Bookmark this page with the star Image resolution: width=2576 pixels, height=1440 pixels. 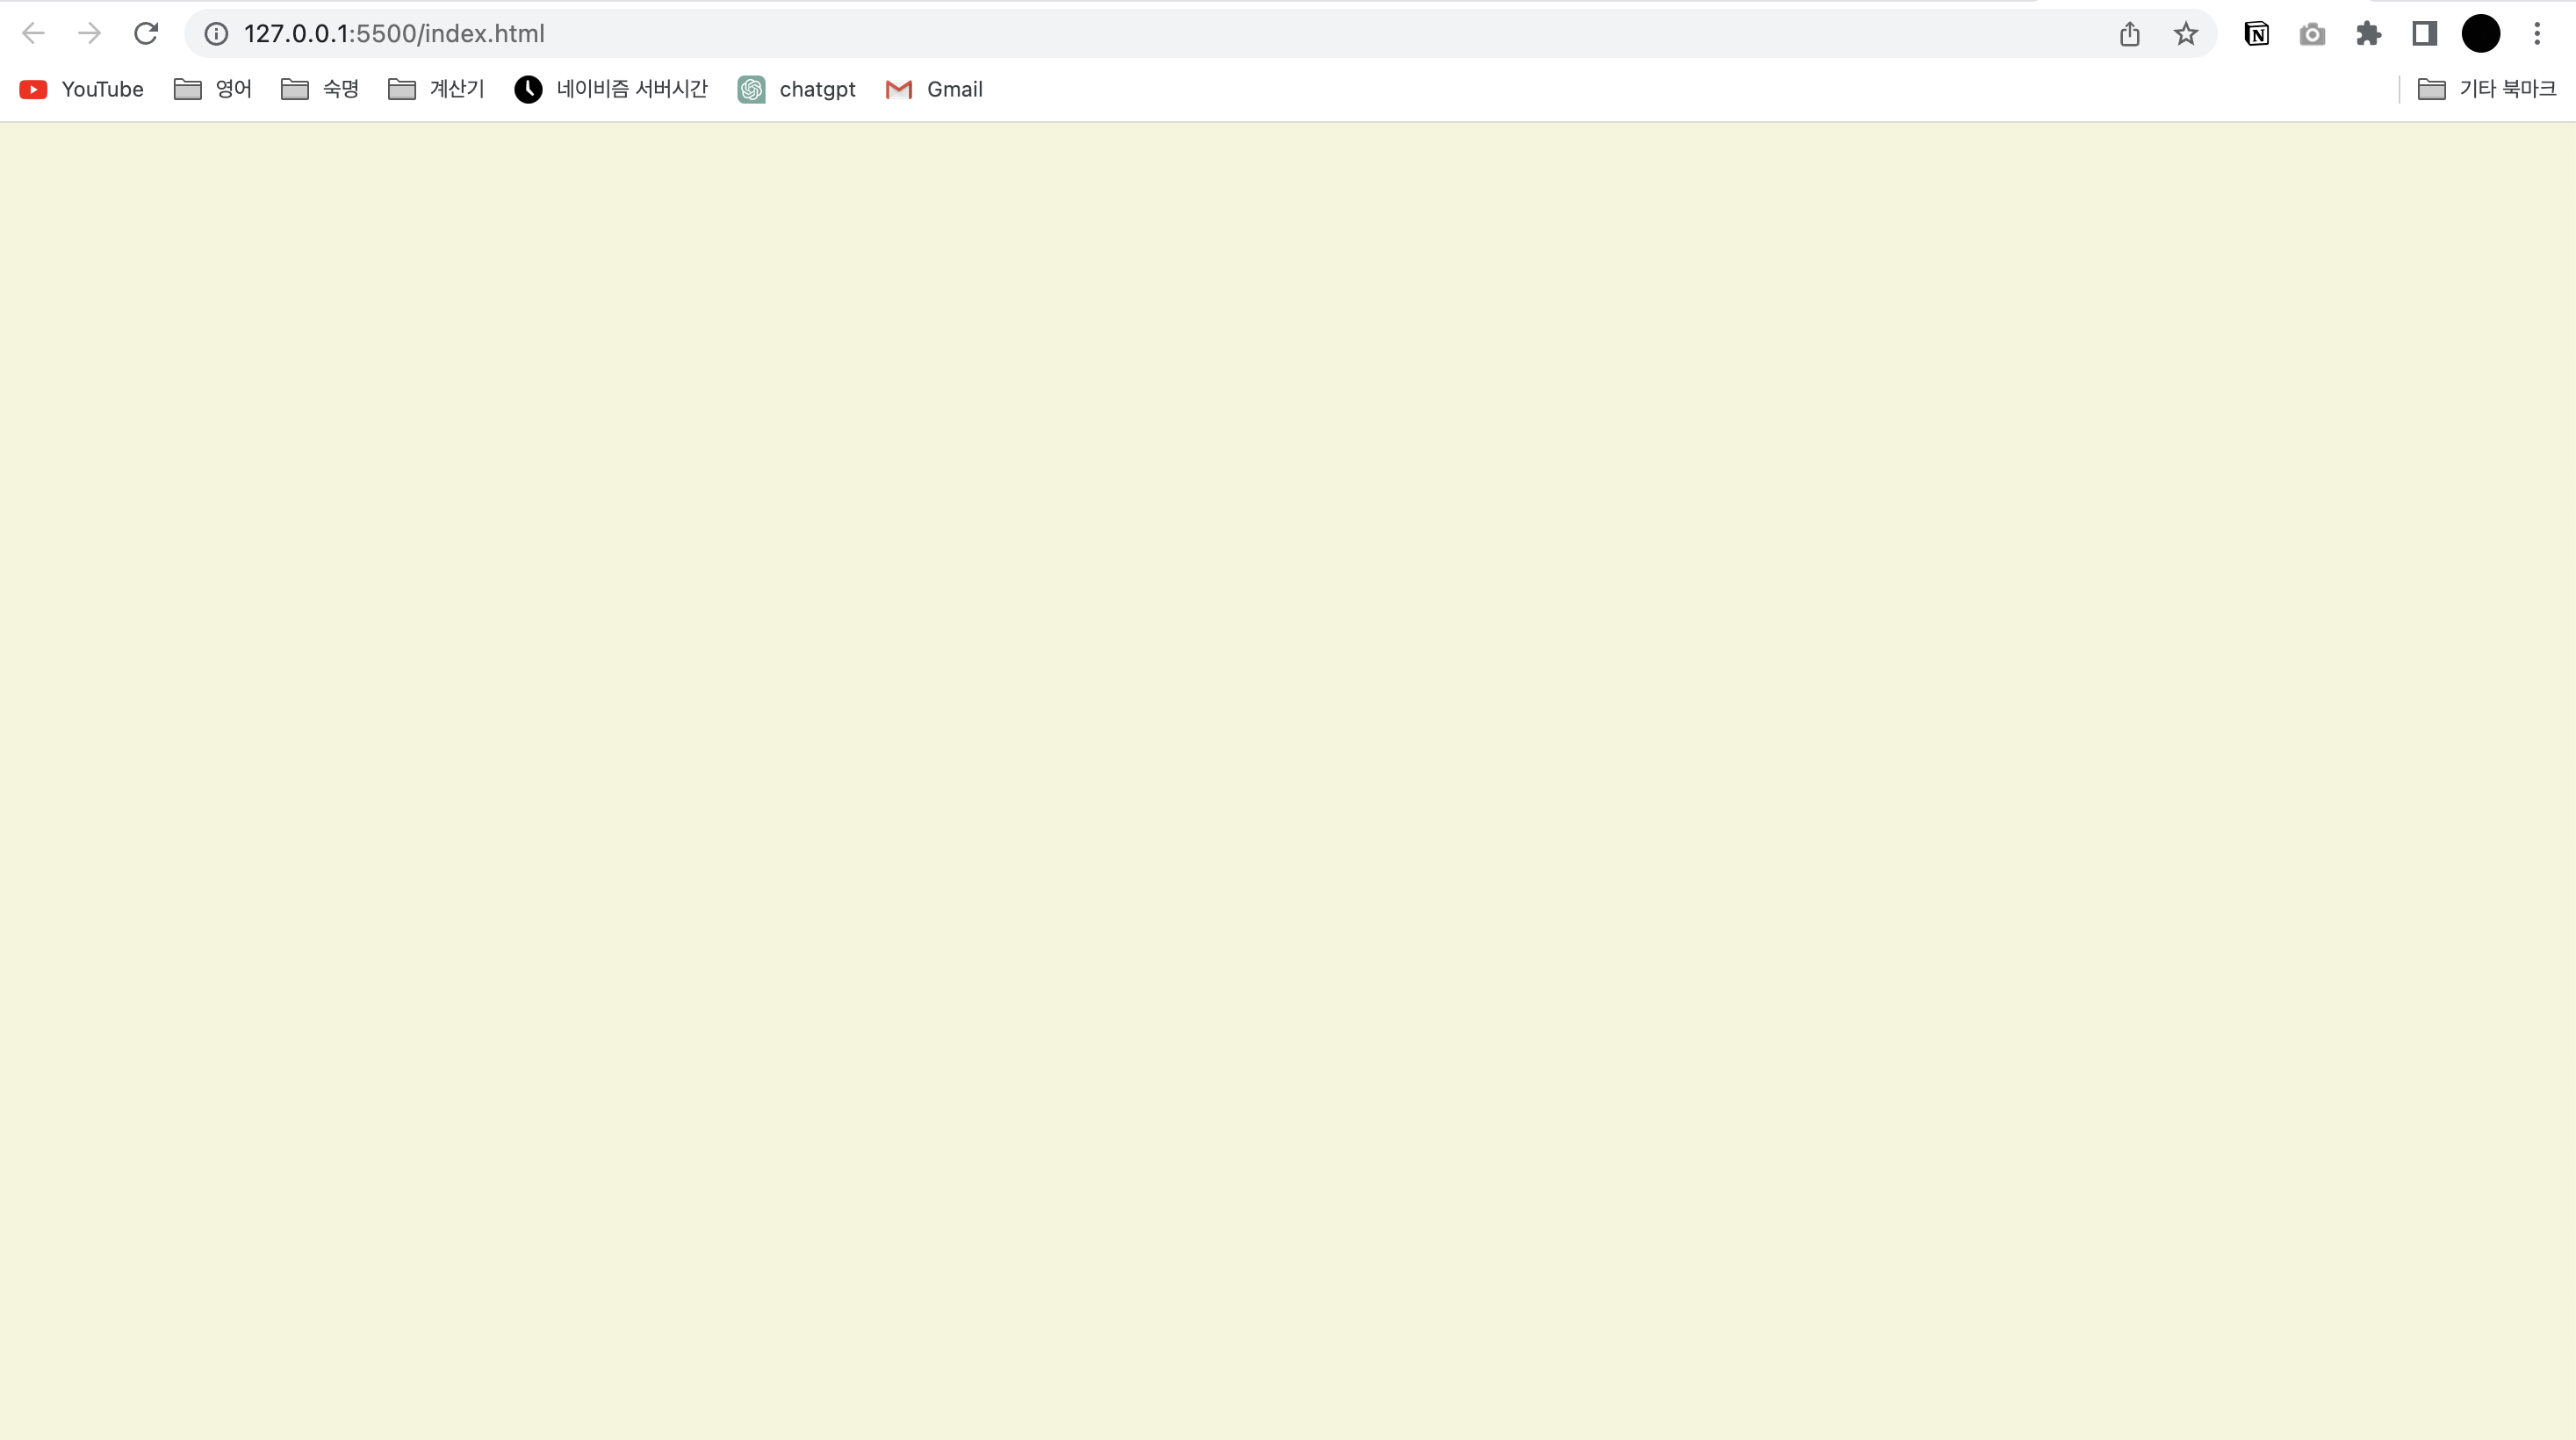coord(2185,34)
